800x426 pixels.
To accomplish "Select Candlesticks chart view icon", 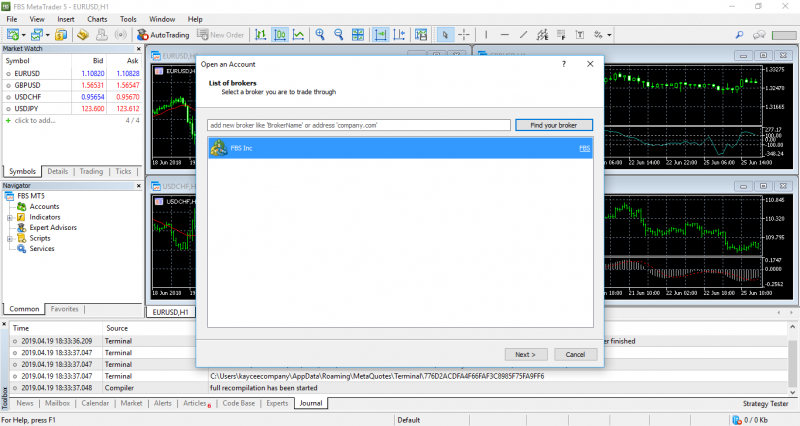I will 280,35.
